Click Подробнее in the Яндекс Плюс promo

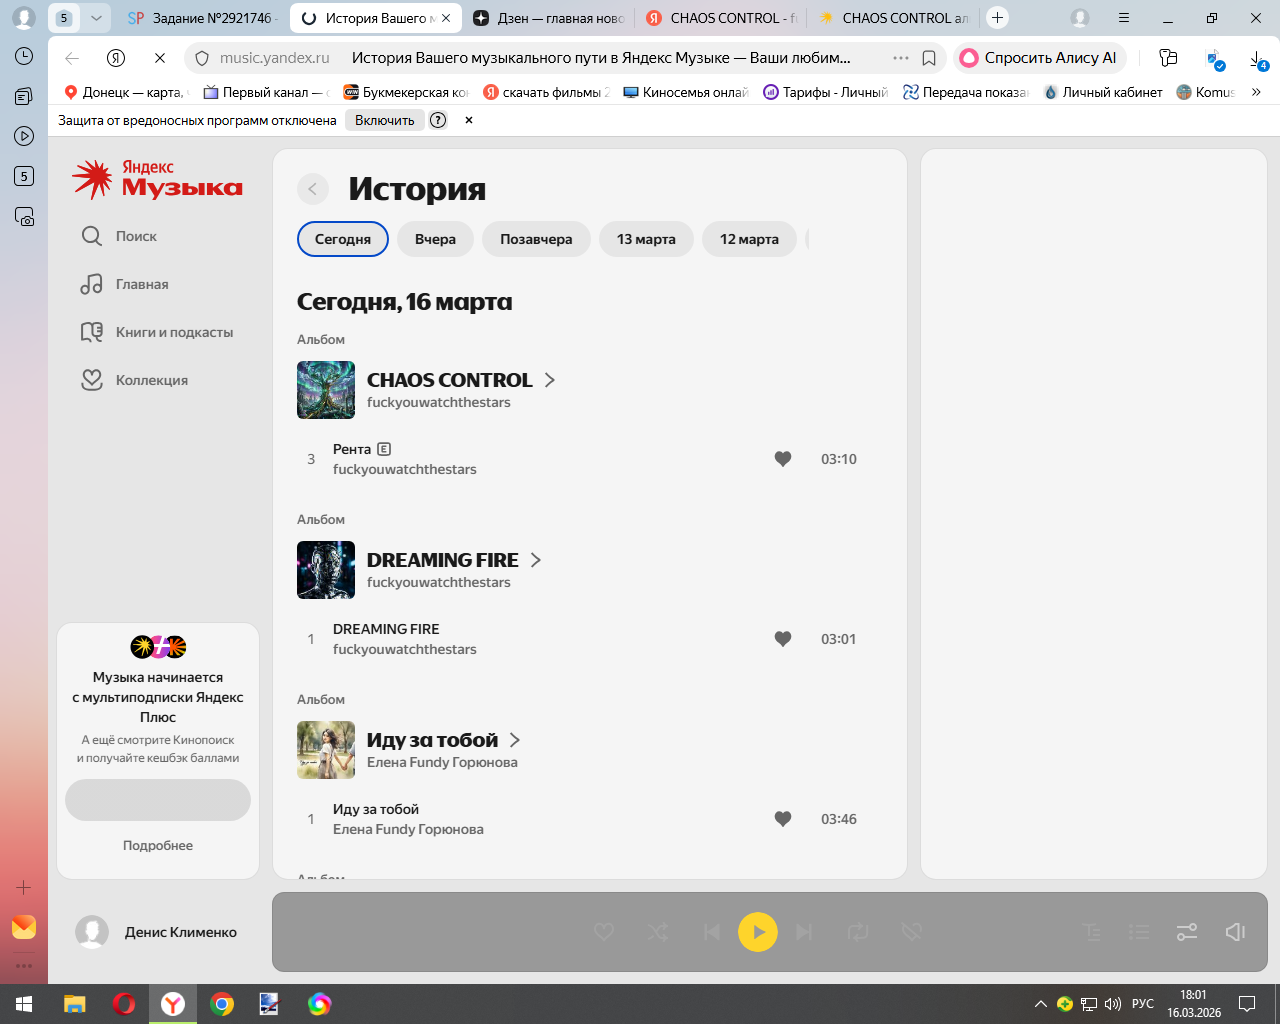[158, 845]
